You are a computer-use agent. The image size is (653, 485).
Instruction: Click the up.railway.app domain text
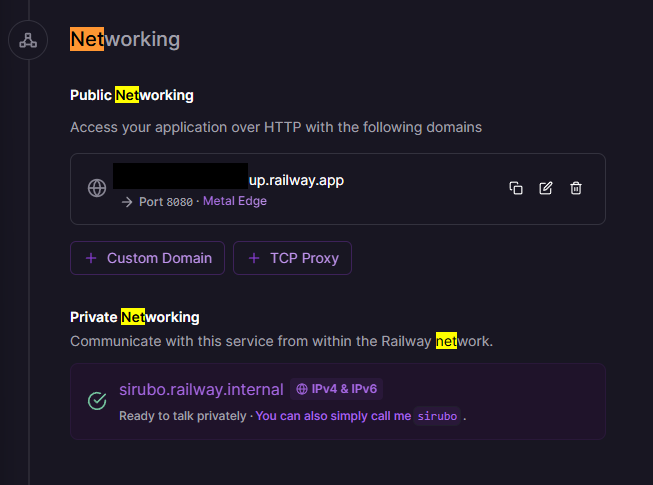[x=296, y=180]
